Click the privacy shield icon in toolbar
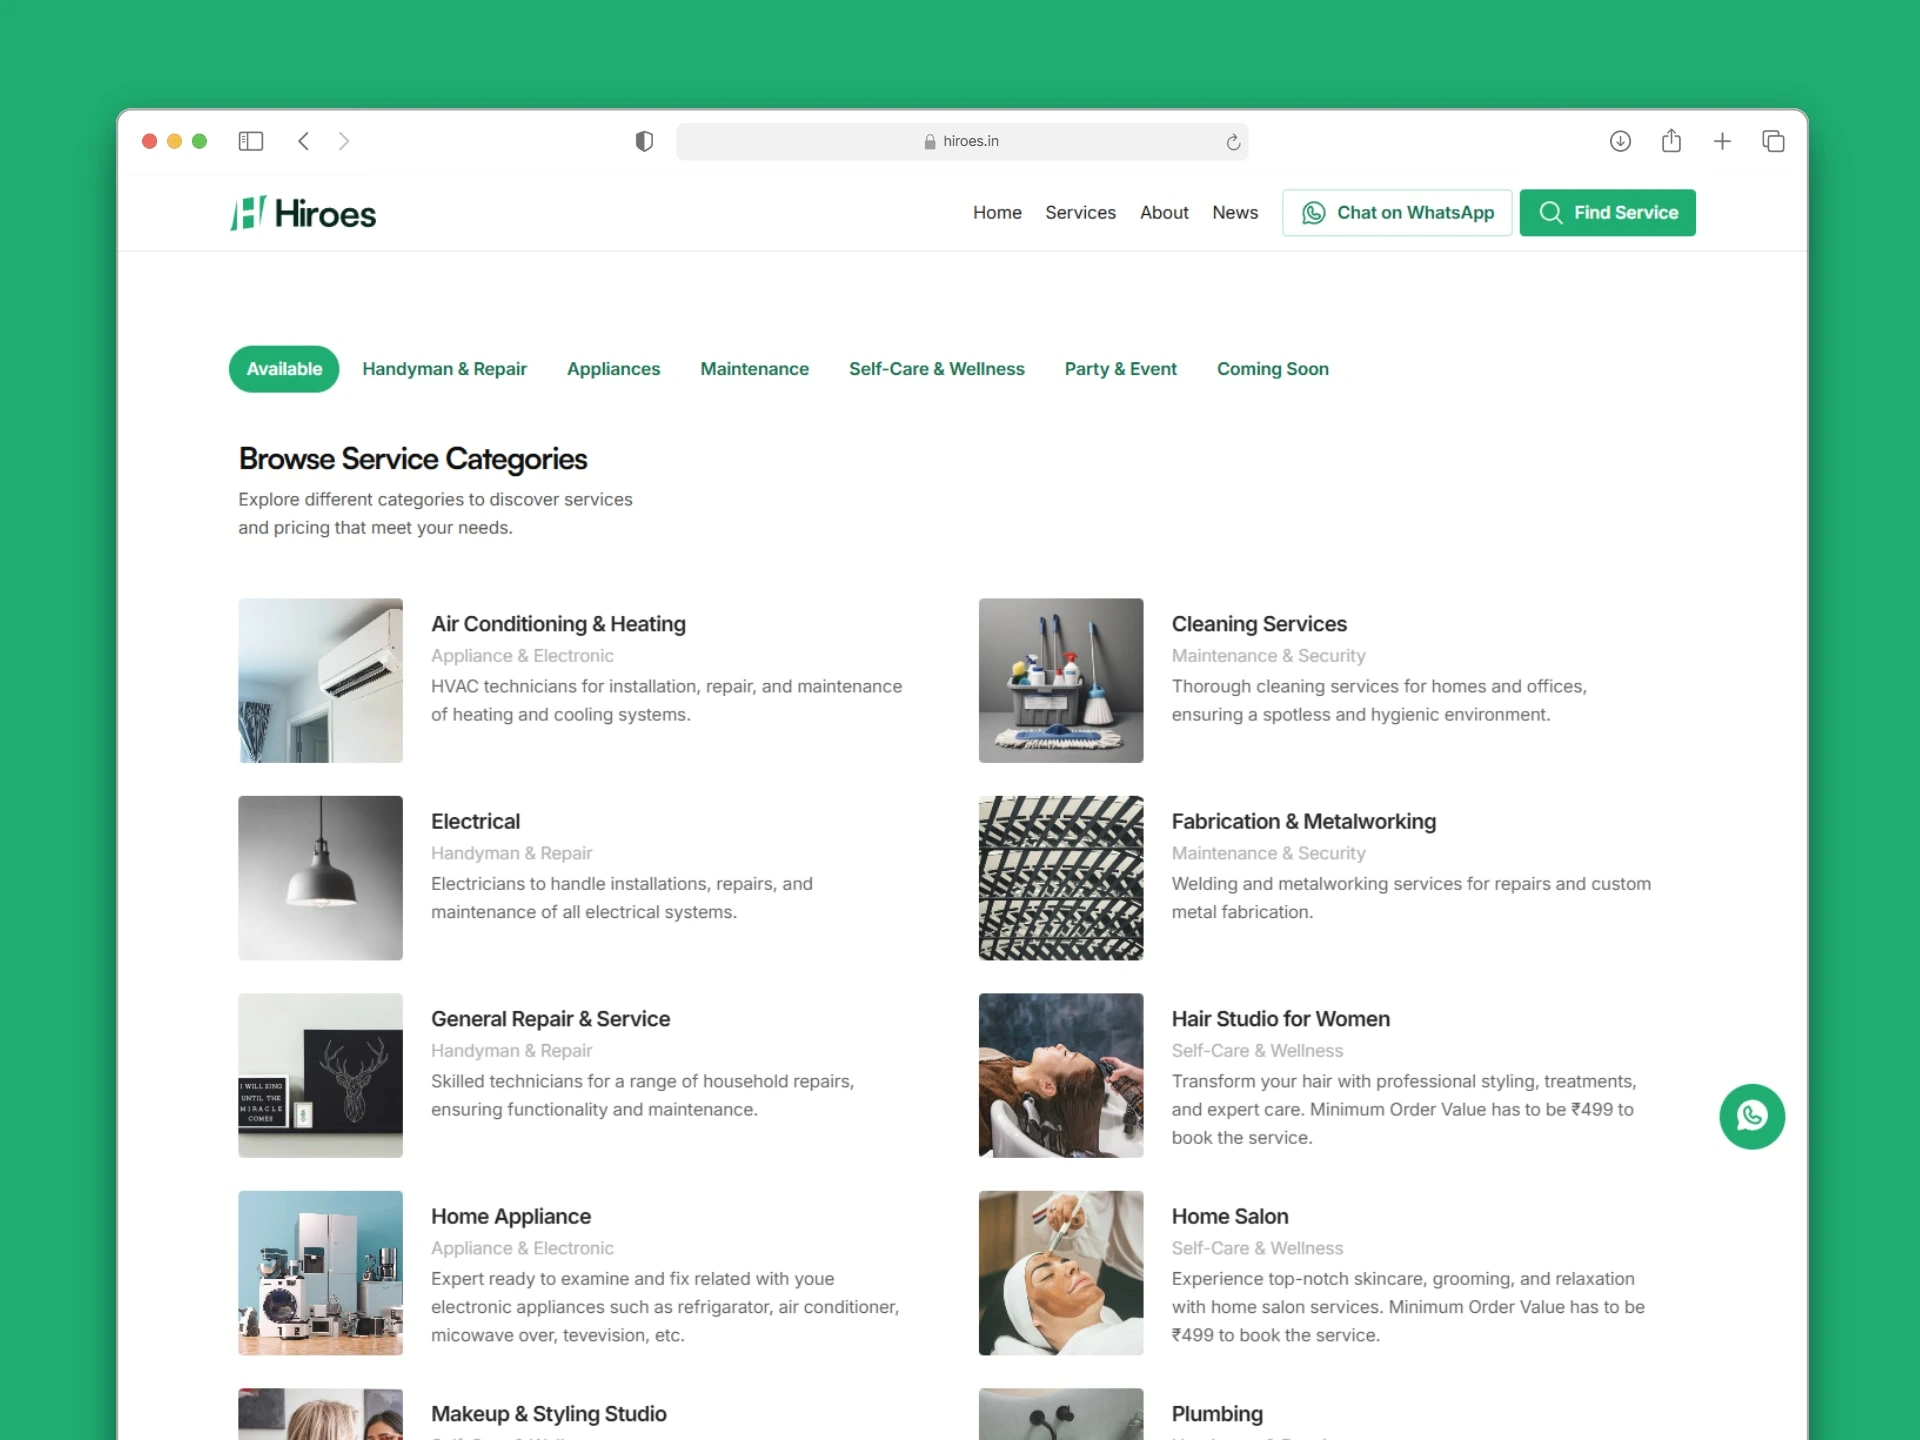This screenshot has height=1440, width=1920. coord(644,141)
